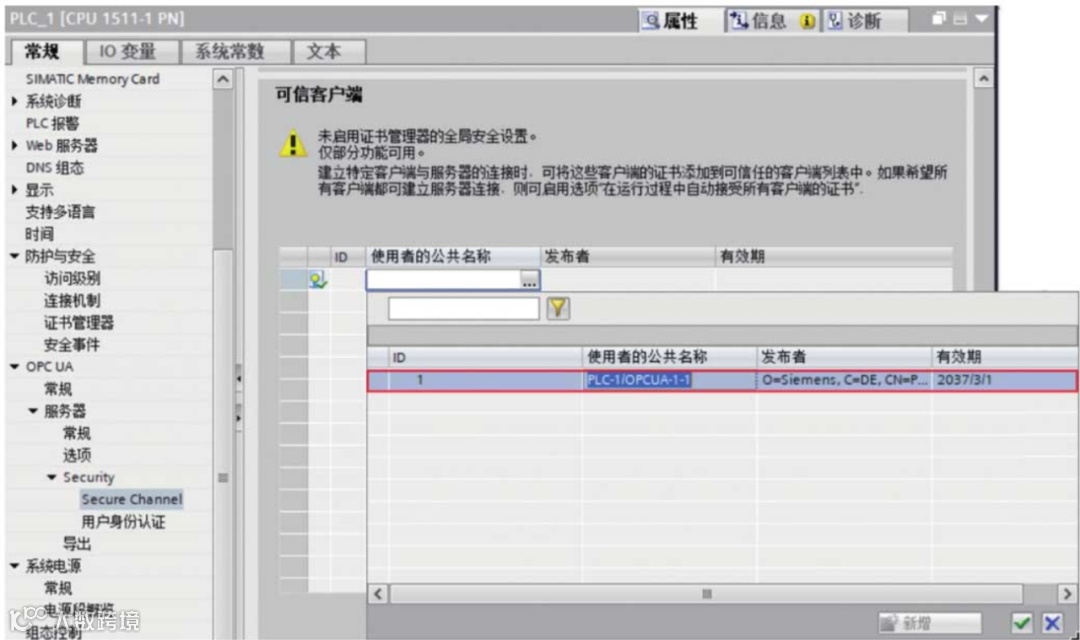Viewport: 1080px width, 640px height.
Task: Expand the 系统诊断 tree node
Action: 14,101
